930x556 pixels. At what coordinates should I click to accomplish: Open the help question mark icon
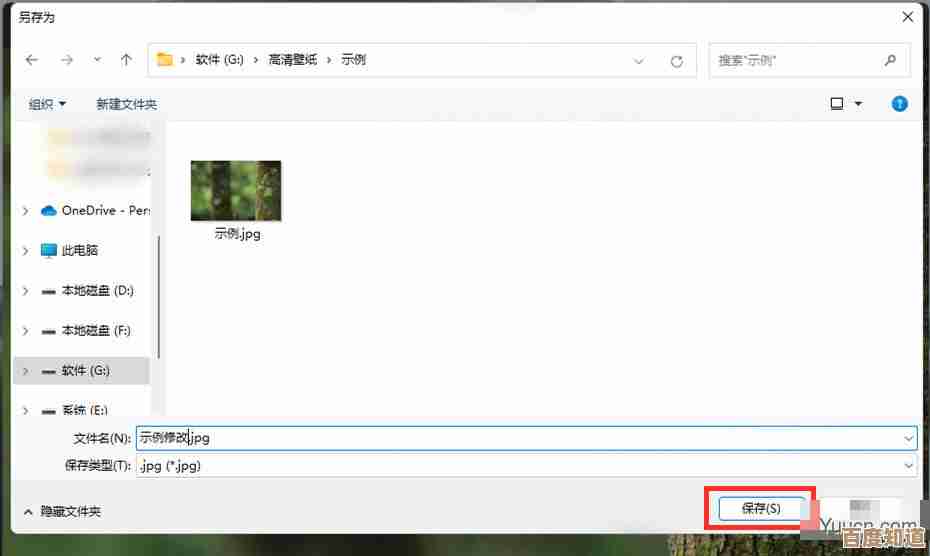tap(899, 104)
